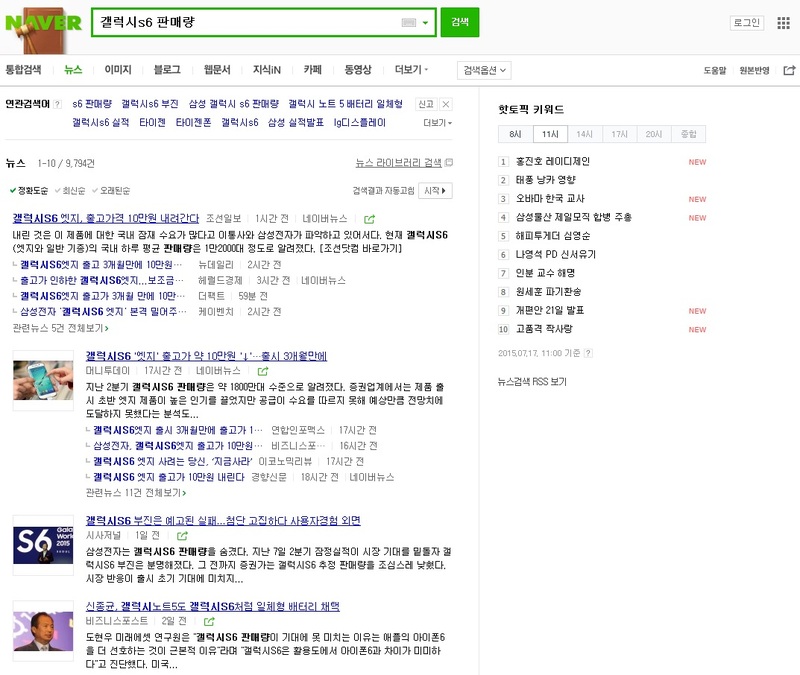This screenshot has height=675, width=800.
Task: Select the 종합 hot topic tab
Action: 689,134
